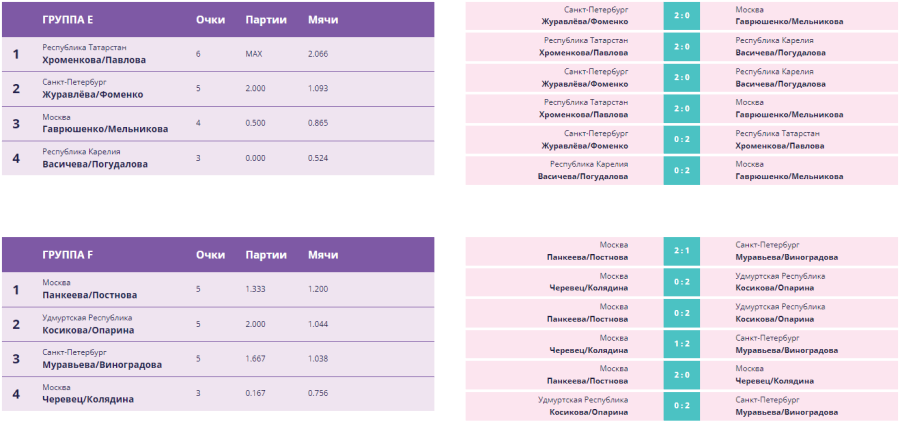Open Панкеева/Постнова in Group F standings
This screenshot has width=900, height=422.
(90, 295)
